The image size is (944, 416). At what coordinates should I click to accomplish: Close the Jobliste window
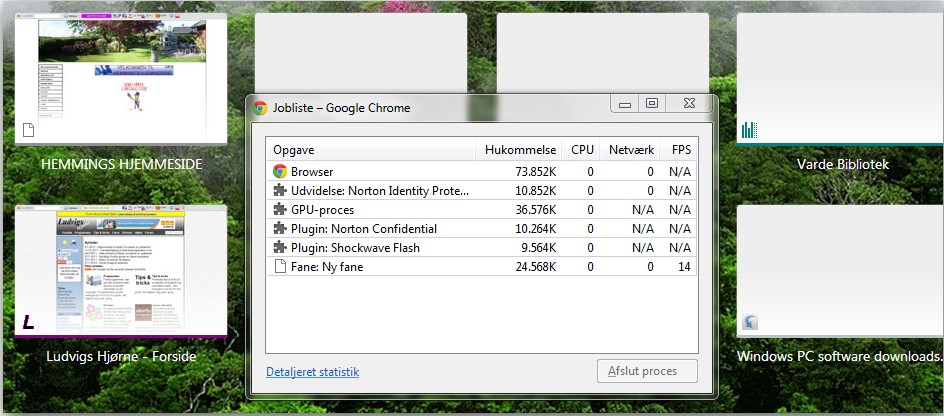689,104
